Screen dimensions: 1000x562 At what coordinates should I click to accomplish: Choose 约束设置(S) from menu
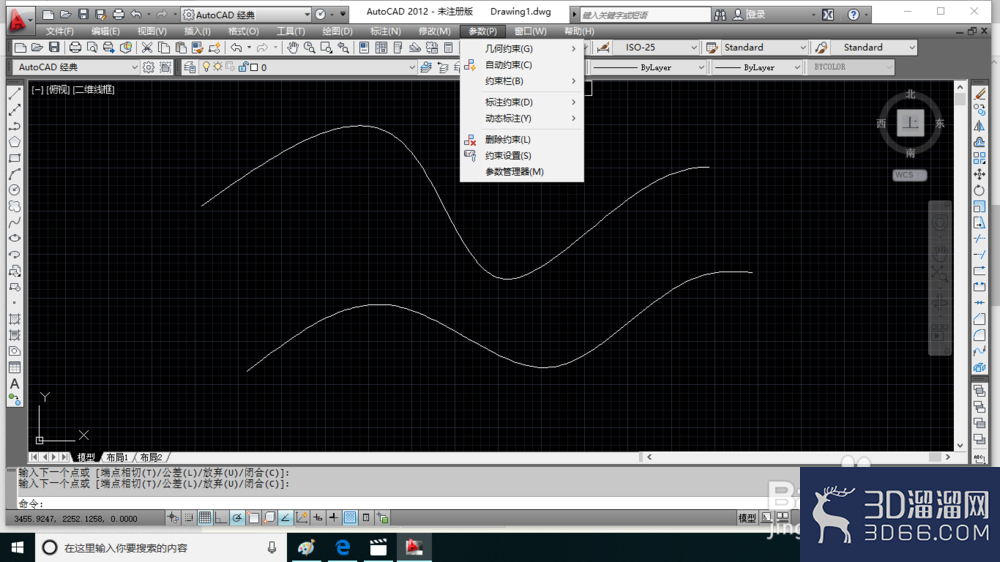pyautogui.click(x=522, y=156)
